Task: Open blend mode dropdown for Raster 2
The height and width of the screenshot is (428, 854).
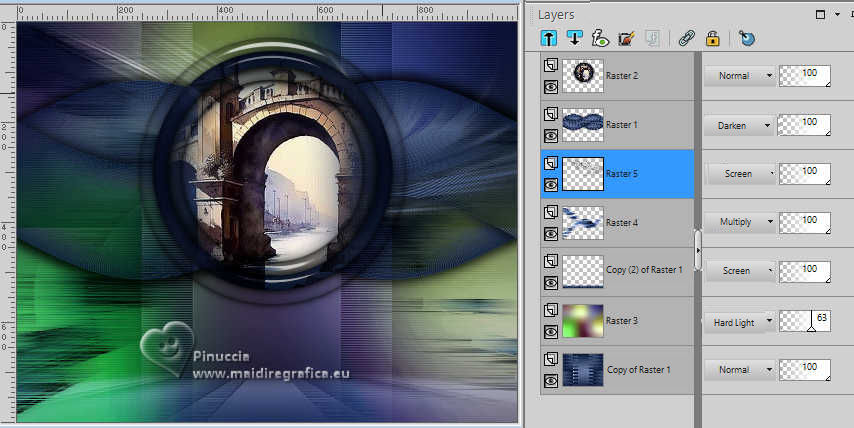Action: click(739, 76)
